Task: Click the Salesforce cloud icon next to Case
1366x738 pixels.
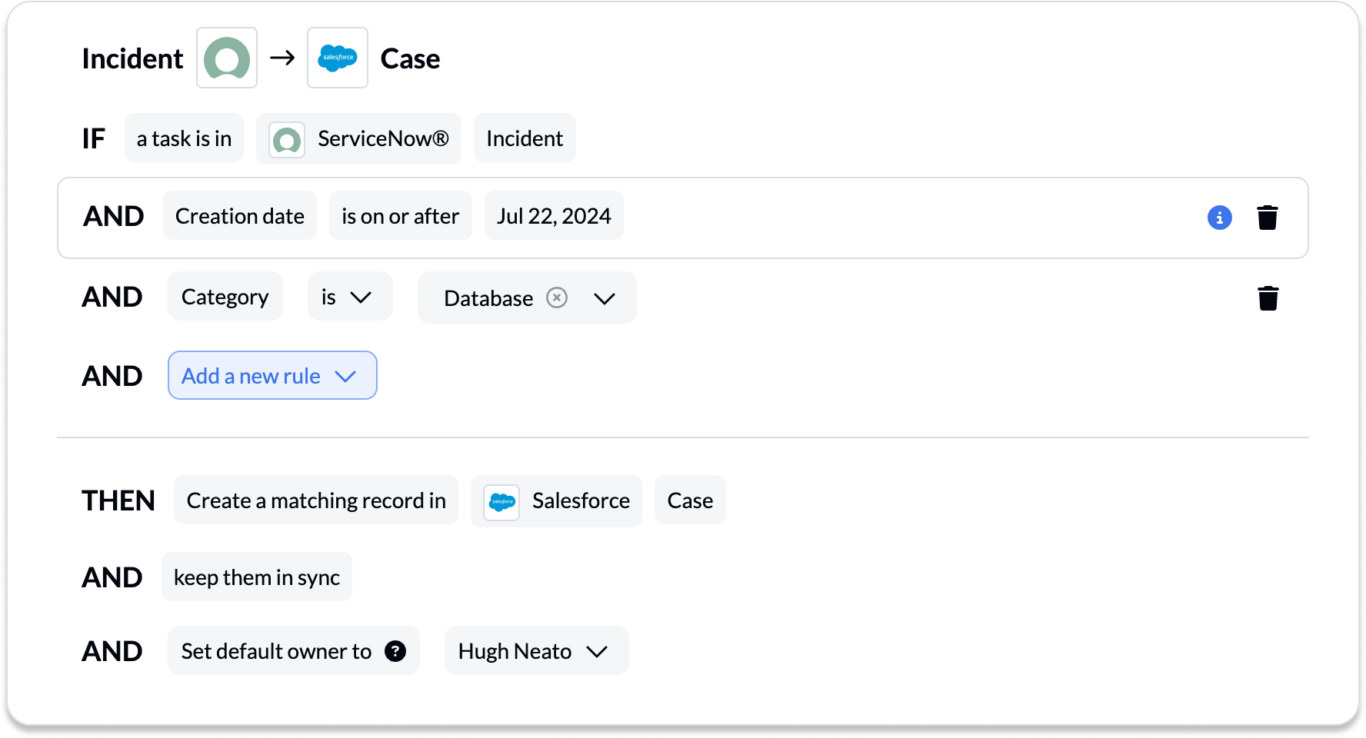Action: (x=337, y=57)
